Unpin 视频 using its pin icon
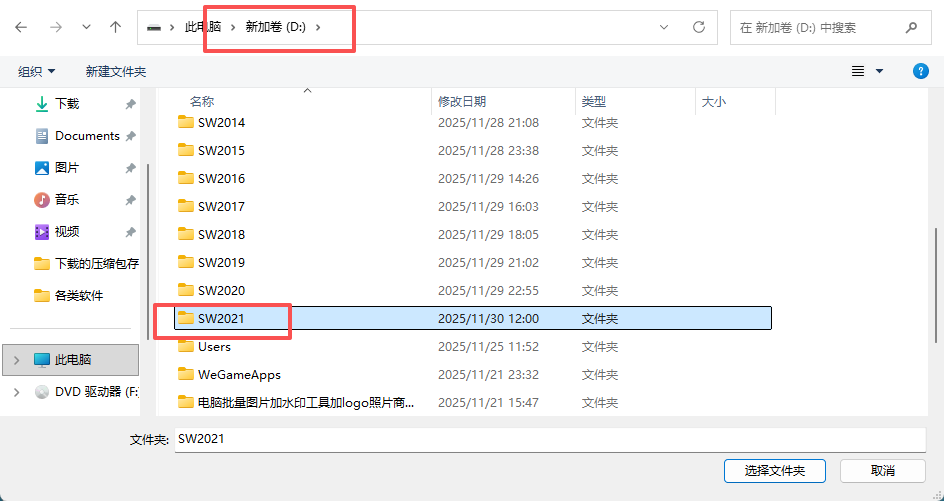This screenshot has width=944, height=501. (x=130, y=232)
